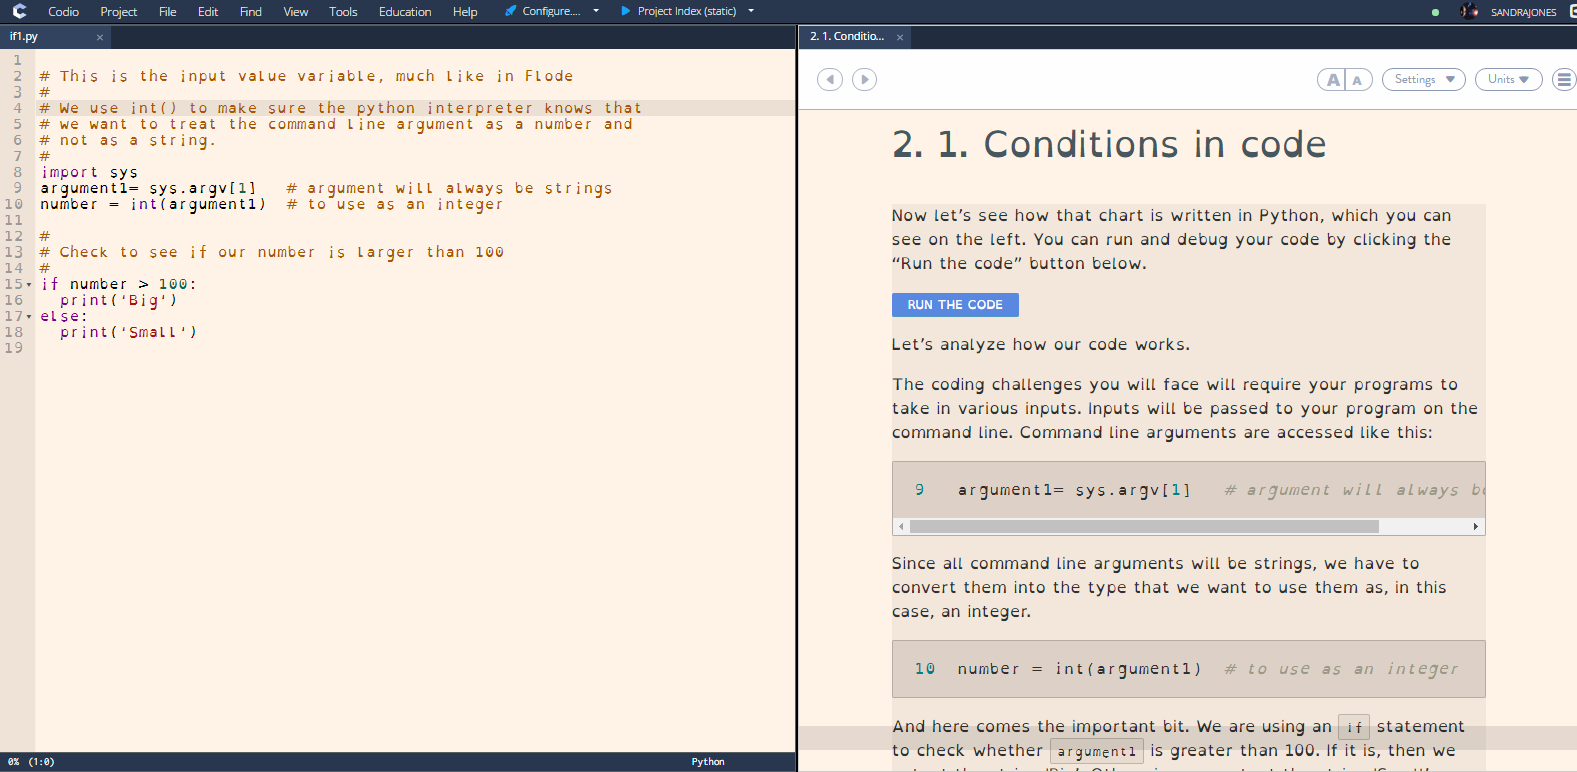Click the '2. 1. Conditions in code' heading
The height and width of the screenshot is (772, 1577).
(1109, 144)
